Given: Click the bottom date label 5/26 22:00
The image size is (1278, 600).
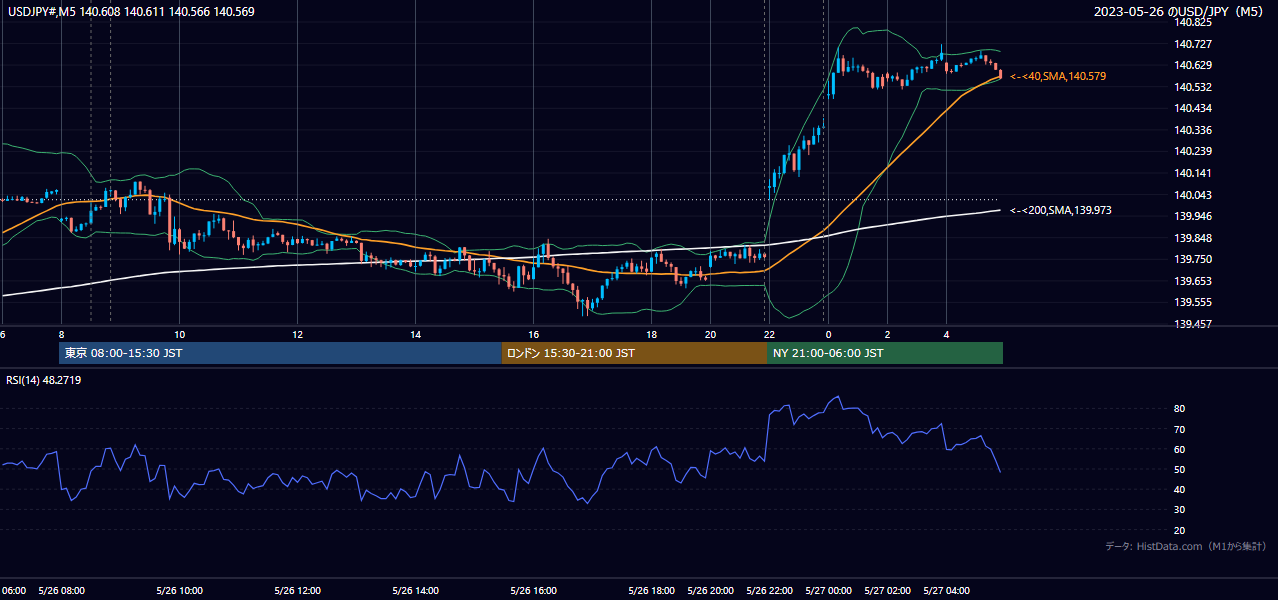Looking at the screenshot, I should (x=770, y=591).
